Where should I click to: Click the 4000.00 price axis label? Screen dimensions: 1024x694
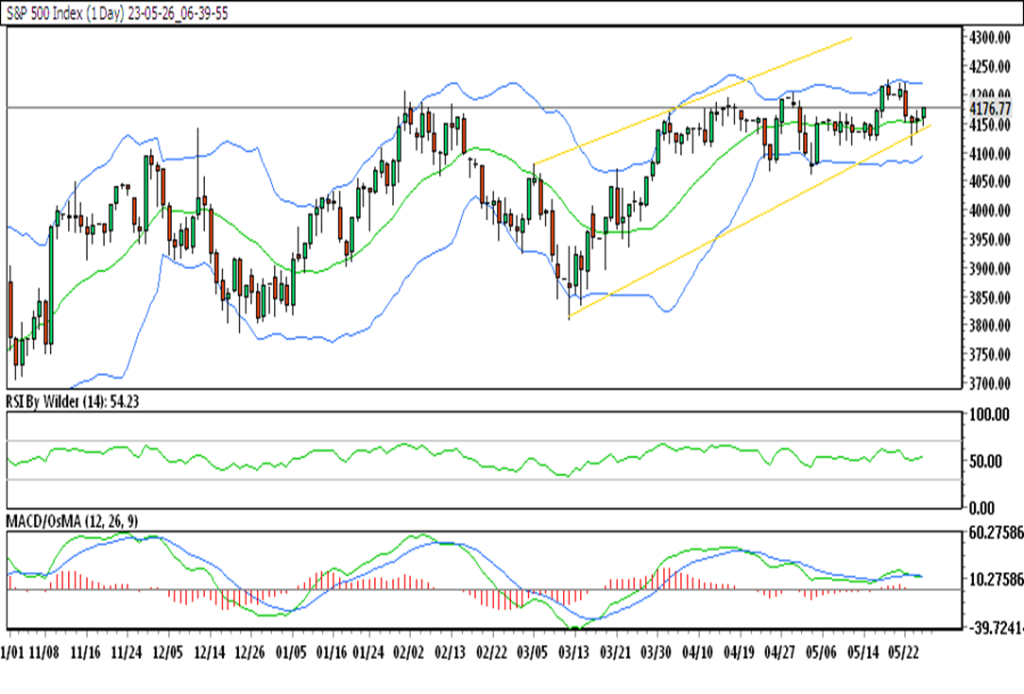point(990,210)
